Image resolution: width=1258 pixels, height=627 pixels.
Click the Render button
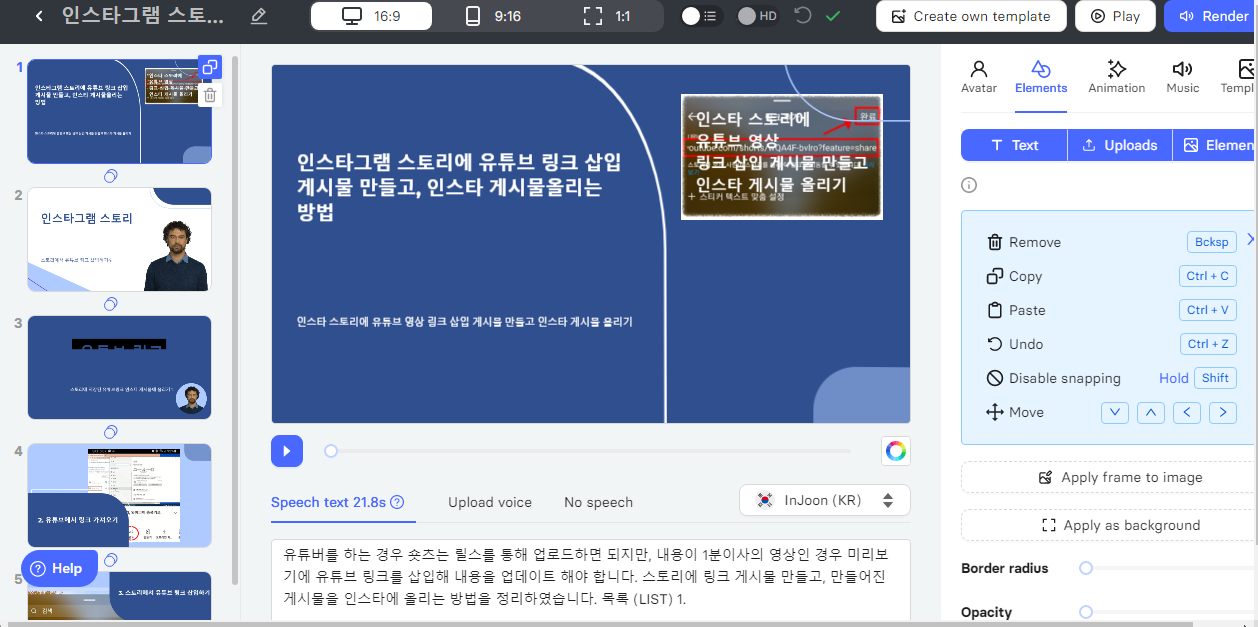coord(1212,16)
